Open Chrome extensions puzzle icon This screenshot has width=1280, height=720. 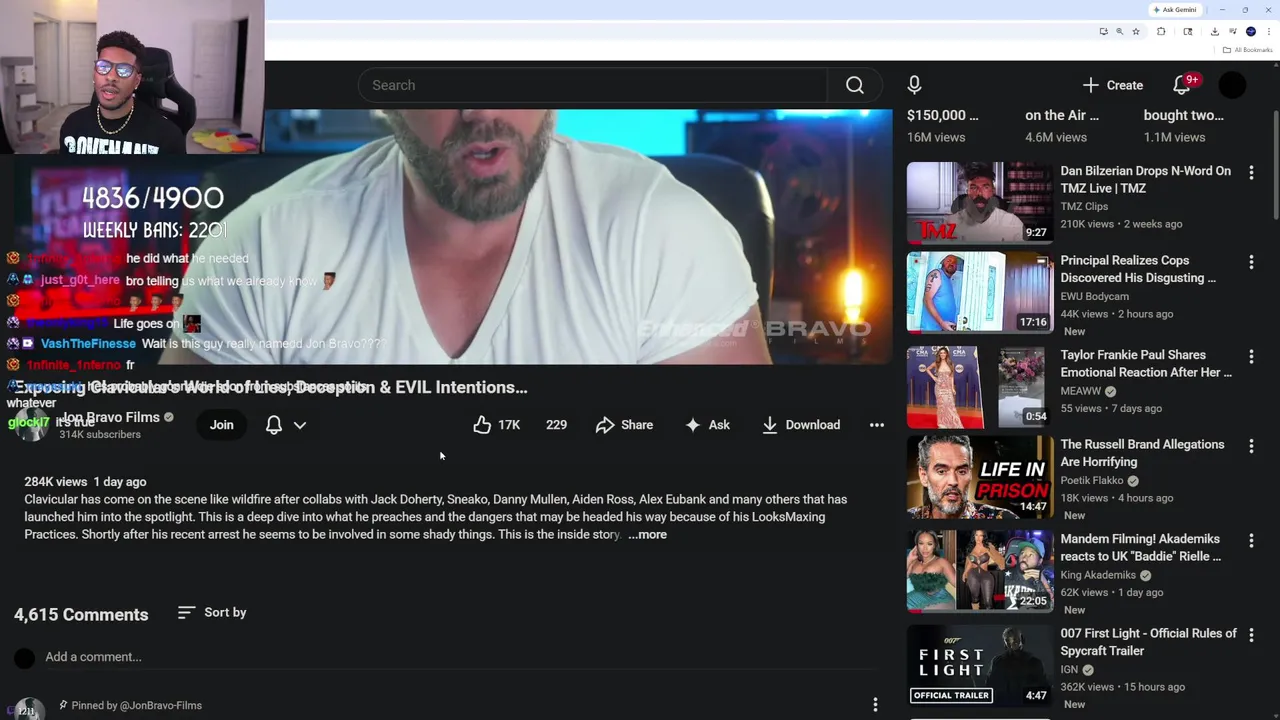click(x=1161, y=32)
